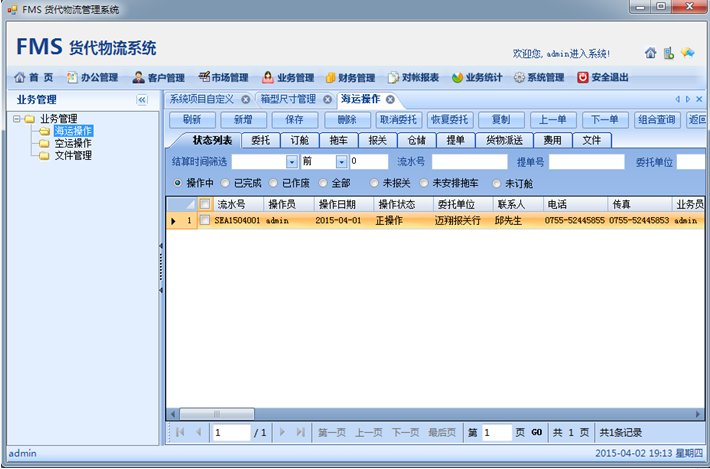Click the 刷新 button
The height and width of the screenshot is (469, 710).
pyautogui.click(x=193, y=119)
